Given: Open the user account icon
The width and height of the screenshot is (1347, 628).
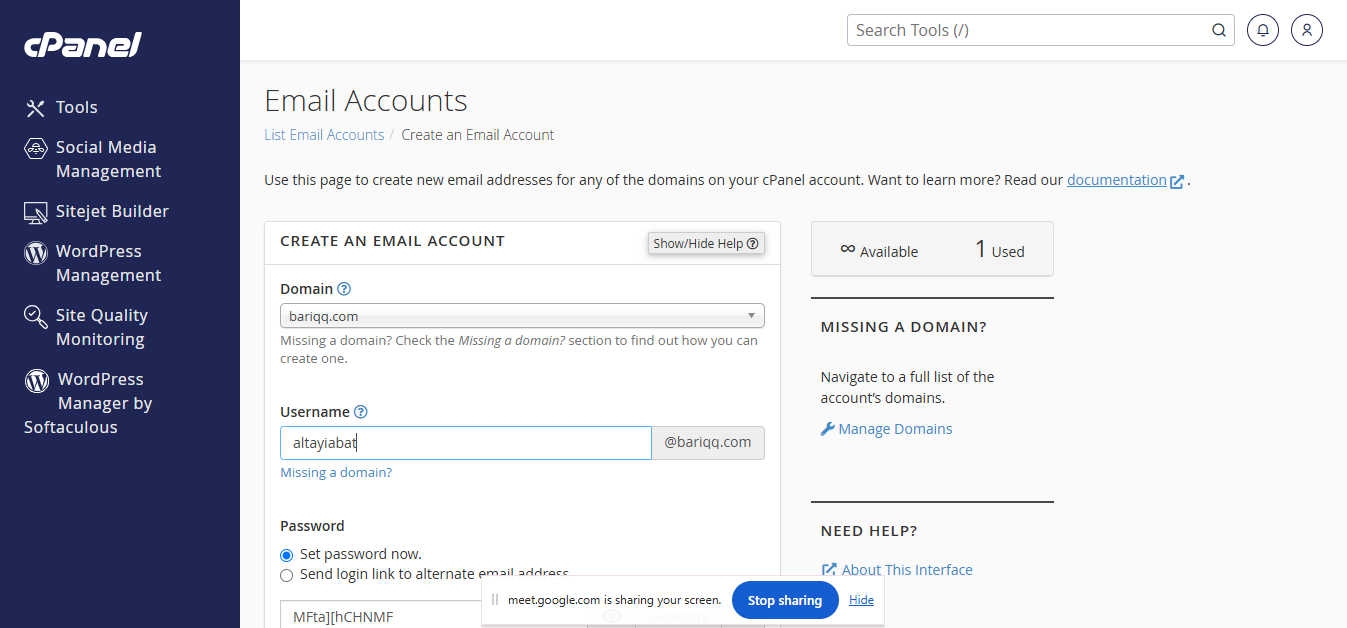Looking at the screenshot, I should coord(1307,30).
